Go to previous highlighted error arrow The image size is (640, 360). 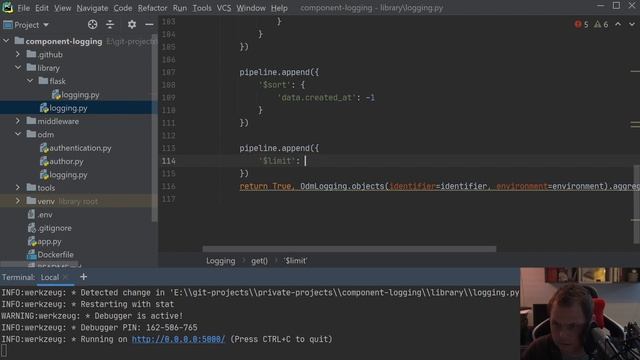(x=618, y=24)
